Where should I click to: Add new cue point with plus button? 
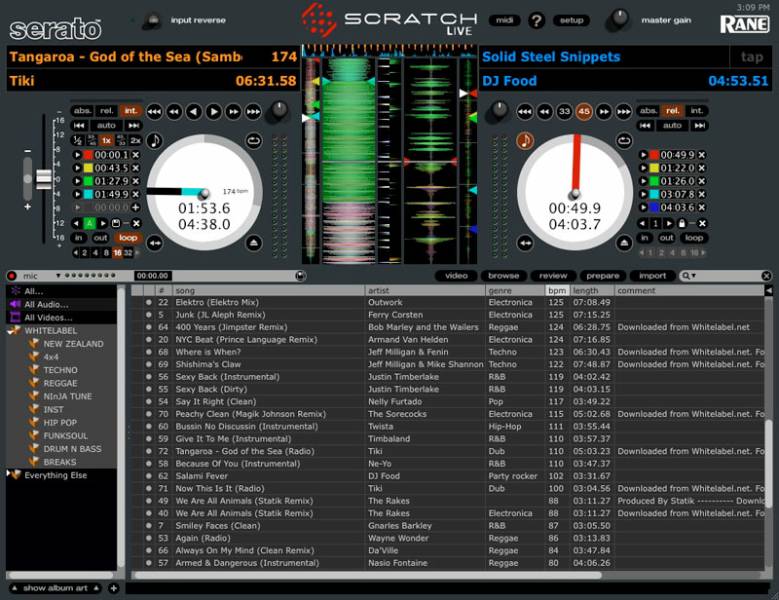coord(135,207)
